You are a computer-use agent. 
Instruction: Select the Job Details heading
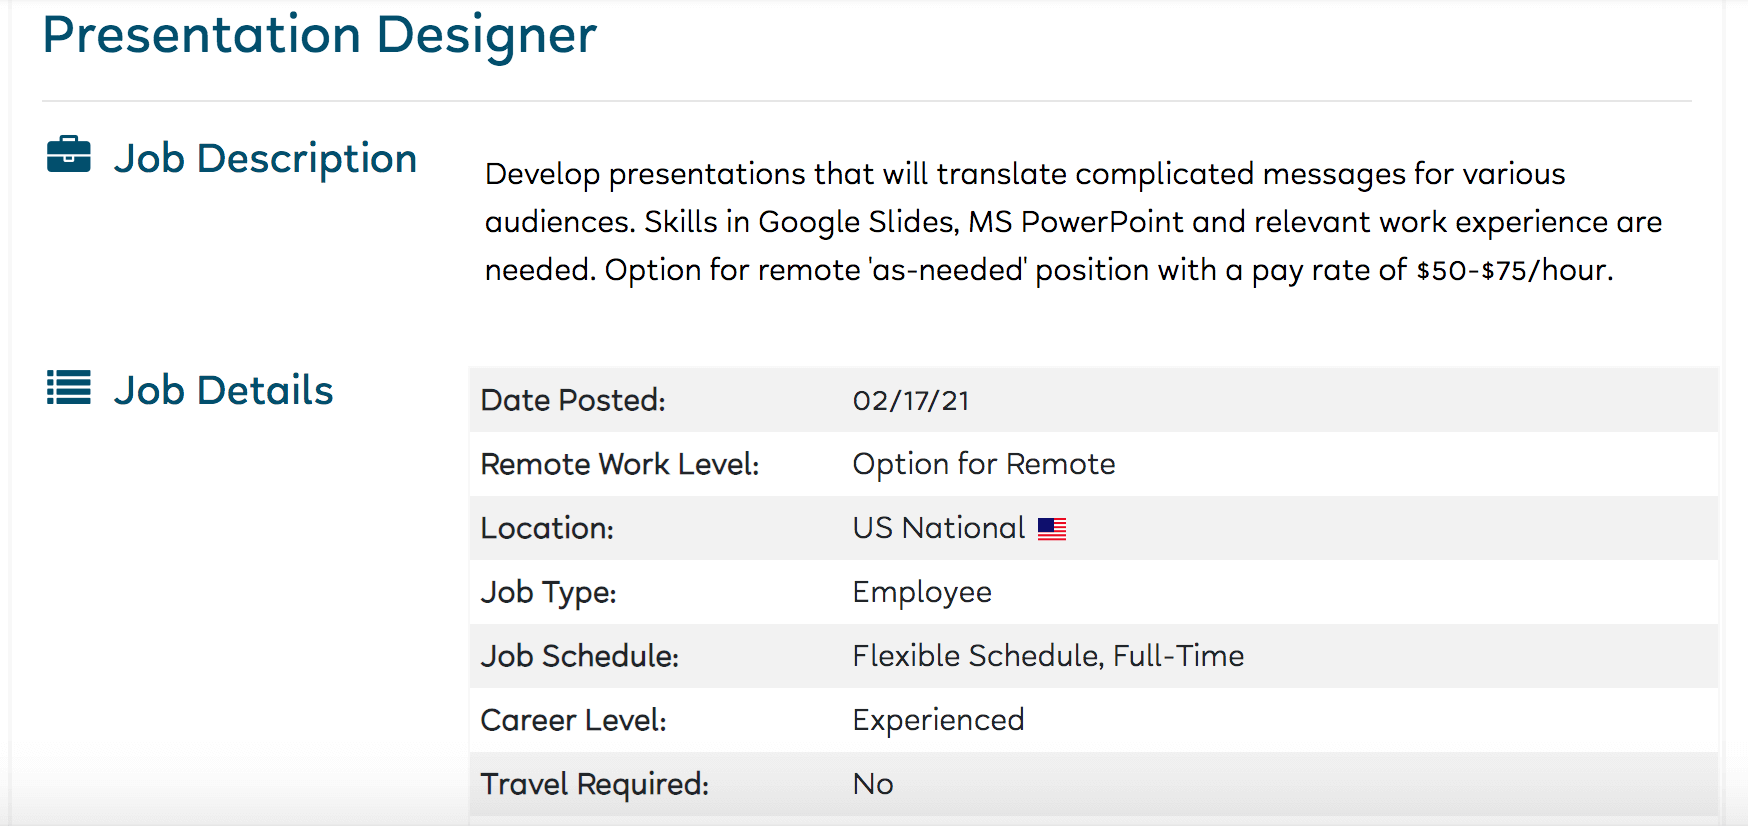click(x=223, y=390)
